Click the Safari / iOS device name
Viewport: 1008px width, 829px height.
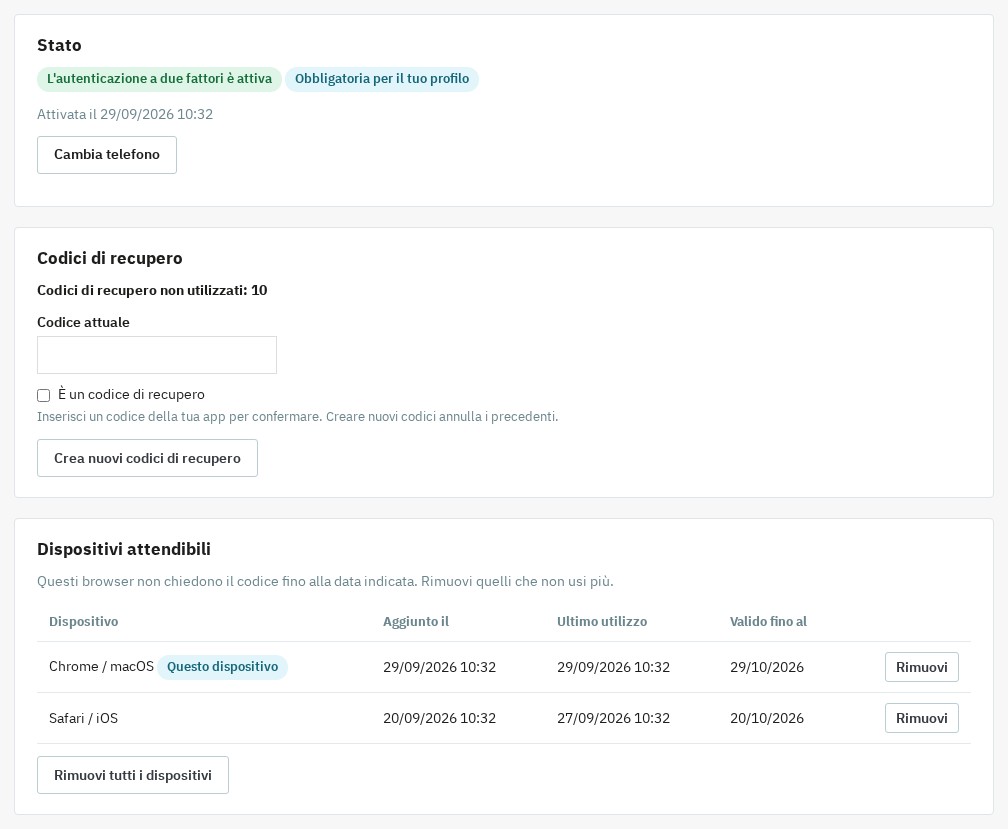click(84, 718)
